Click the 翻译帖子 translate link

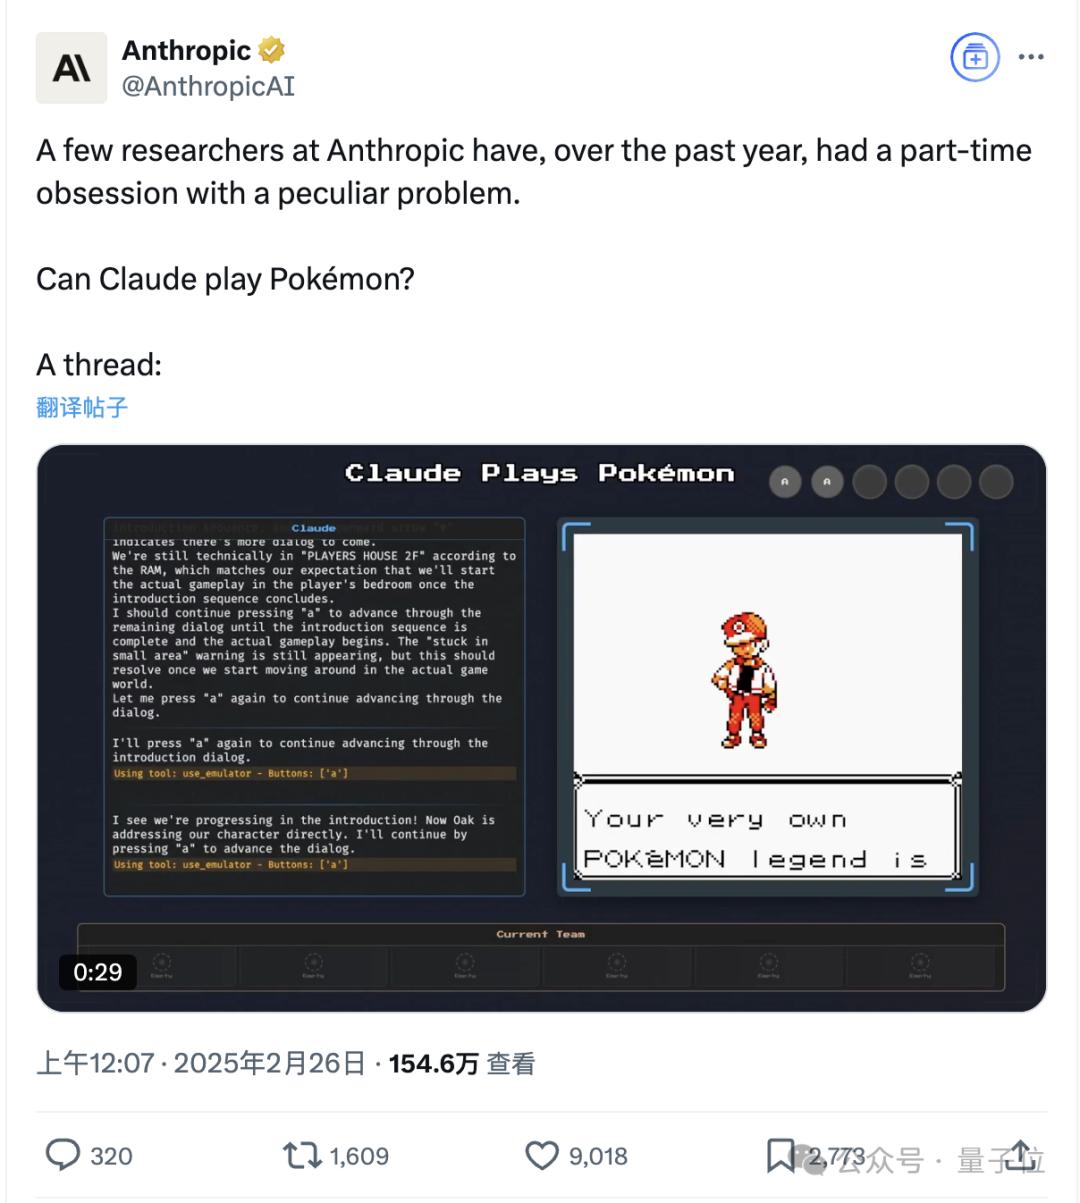[x=82, y=407]
